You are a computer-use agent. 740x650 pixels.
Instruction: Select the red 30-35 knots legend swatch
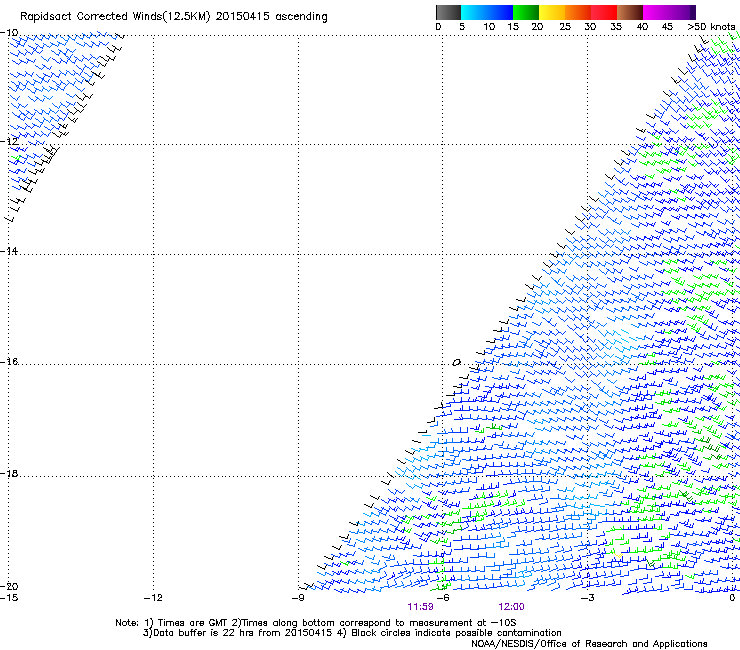pyautogui.click(x=604, y=12)
